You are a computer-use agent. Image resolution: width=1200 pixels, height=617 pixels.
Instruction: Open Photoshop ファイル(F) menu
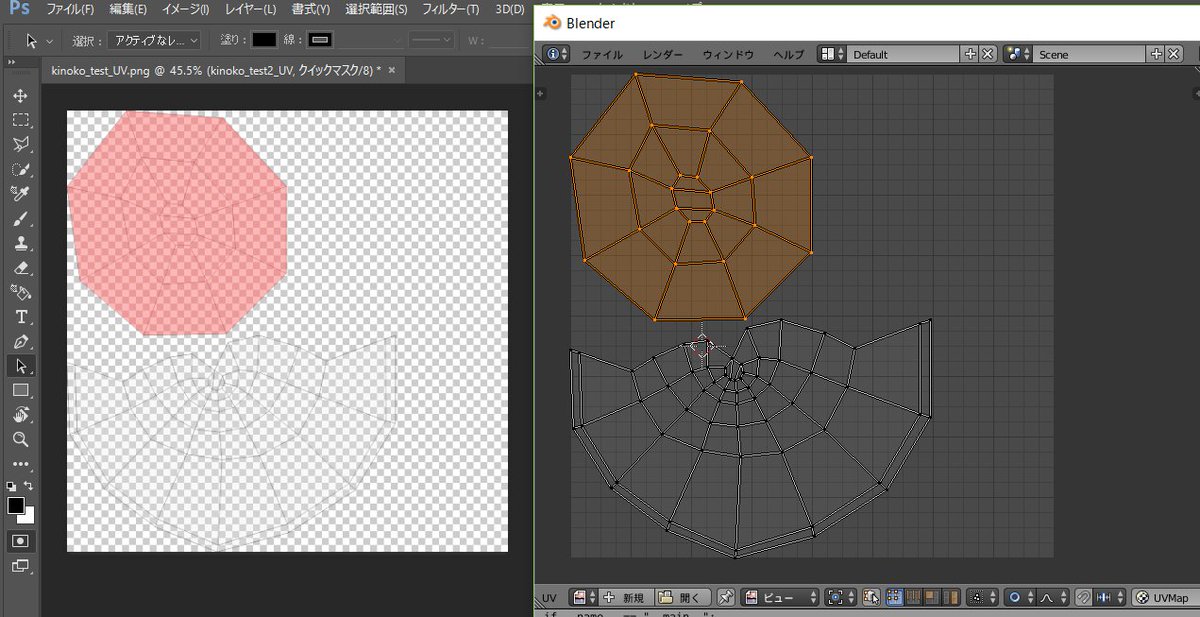tap(70, 9)
